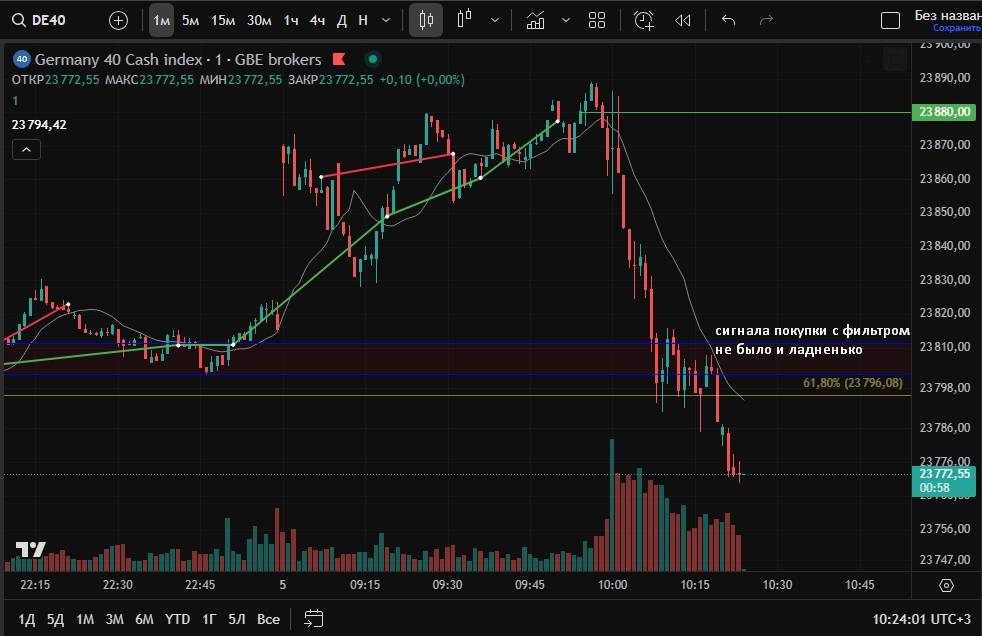The width and height of the screenshot is (982, 636).
Task: Toggle the 5m timeframe
Action: point(190,20)
